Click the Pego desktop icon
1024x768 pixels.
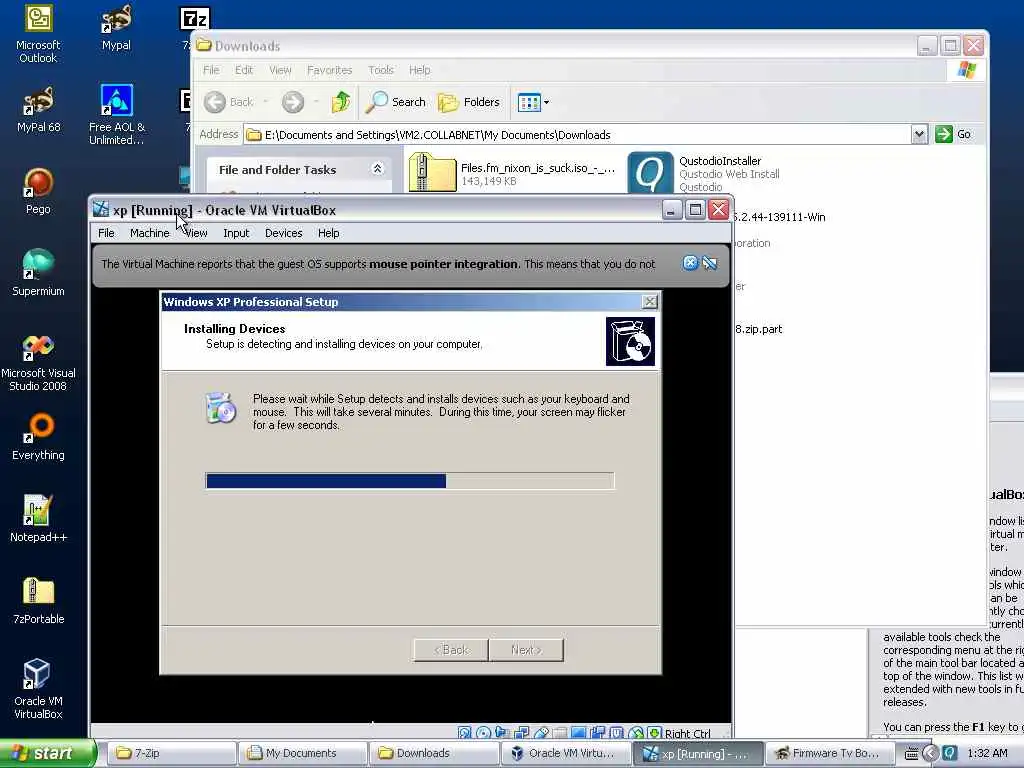coord(38,191)
